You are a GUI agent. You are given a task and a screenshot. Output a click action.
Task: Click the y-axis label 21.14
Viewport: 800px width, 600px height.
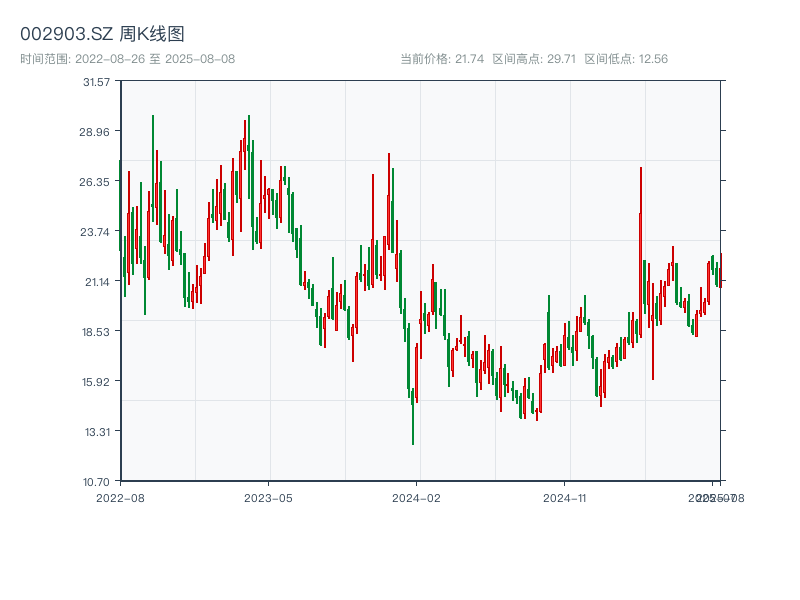(97, 282)
